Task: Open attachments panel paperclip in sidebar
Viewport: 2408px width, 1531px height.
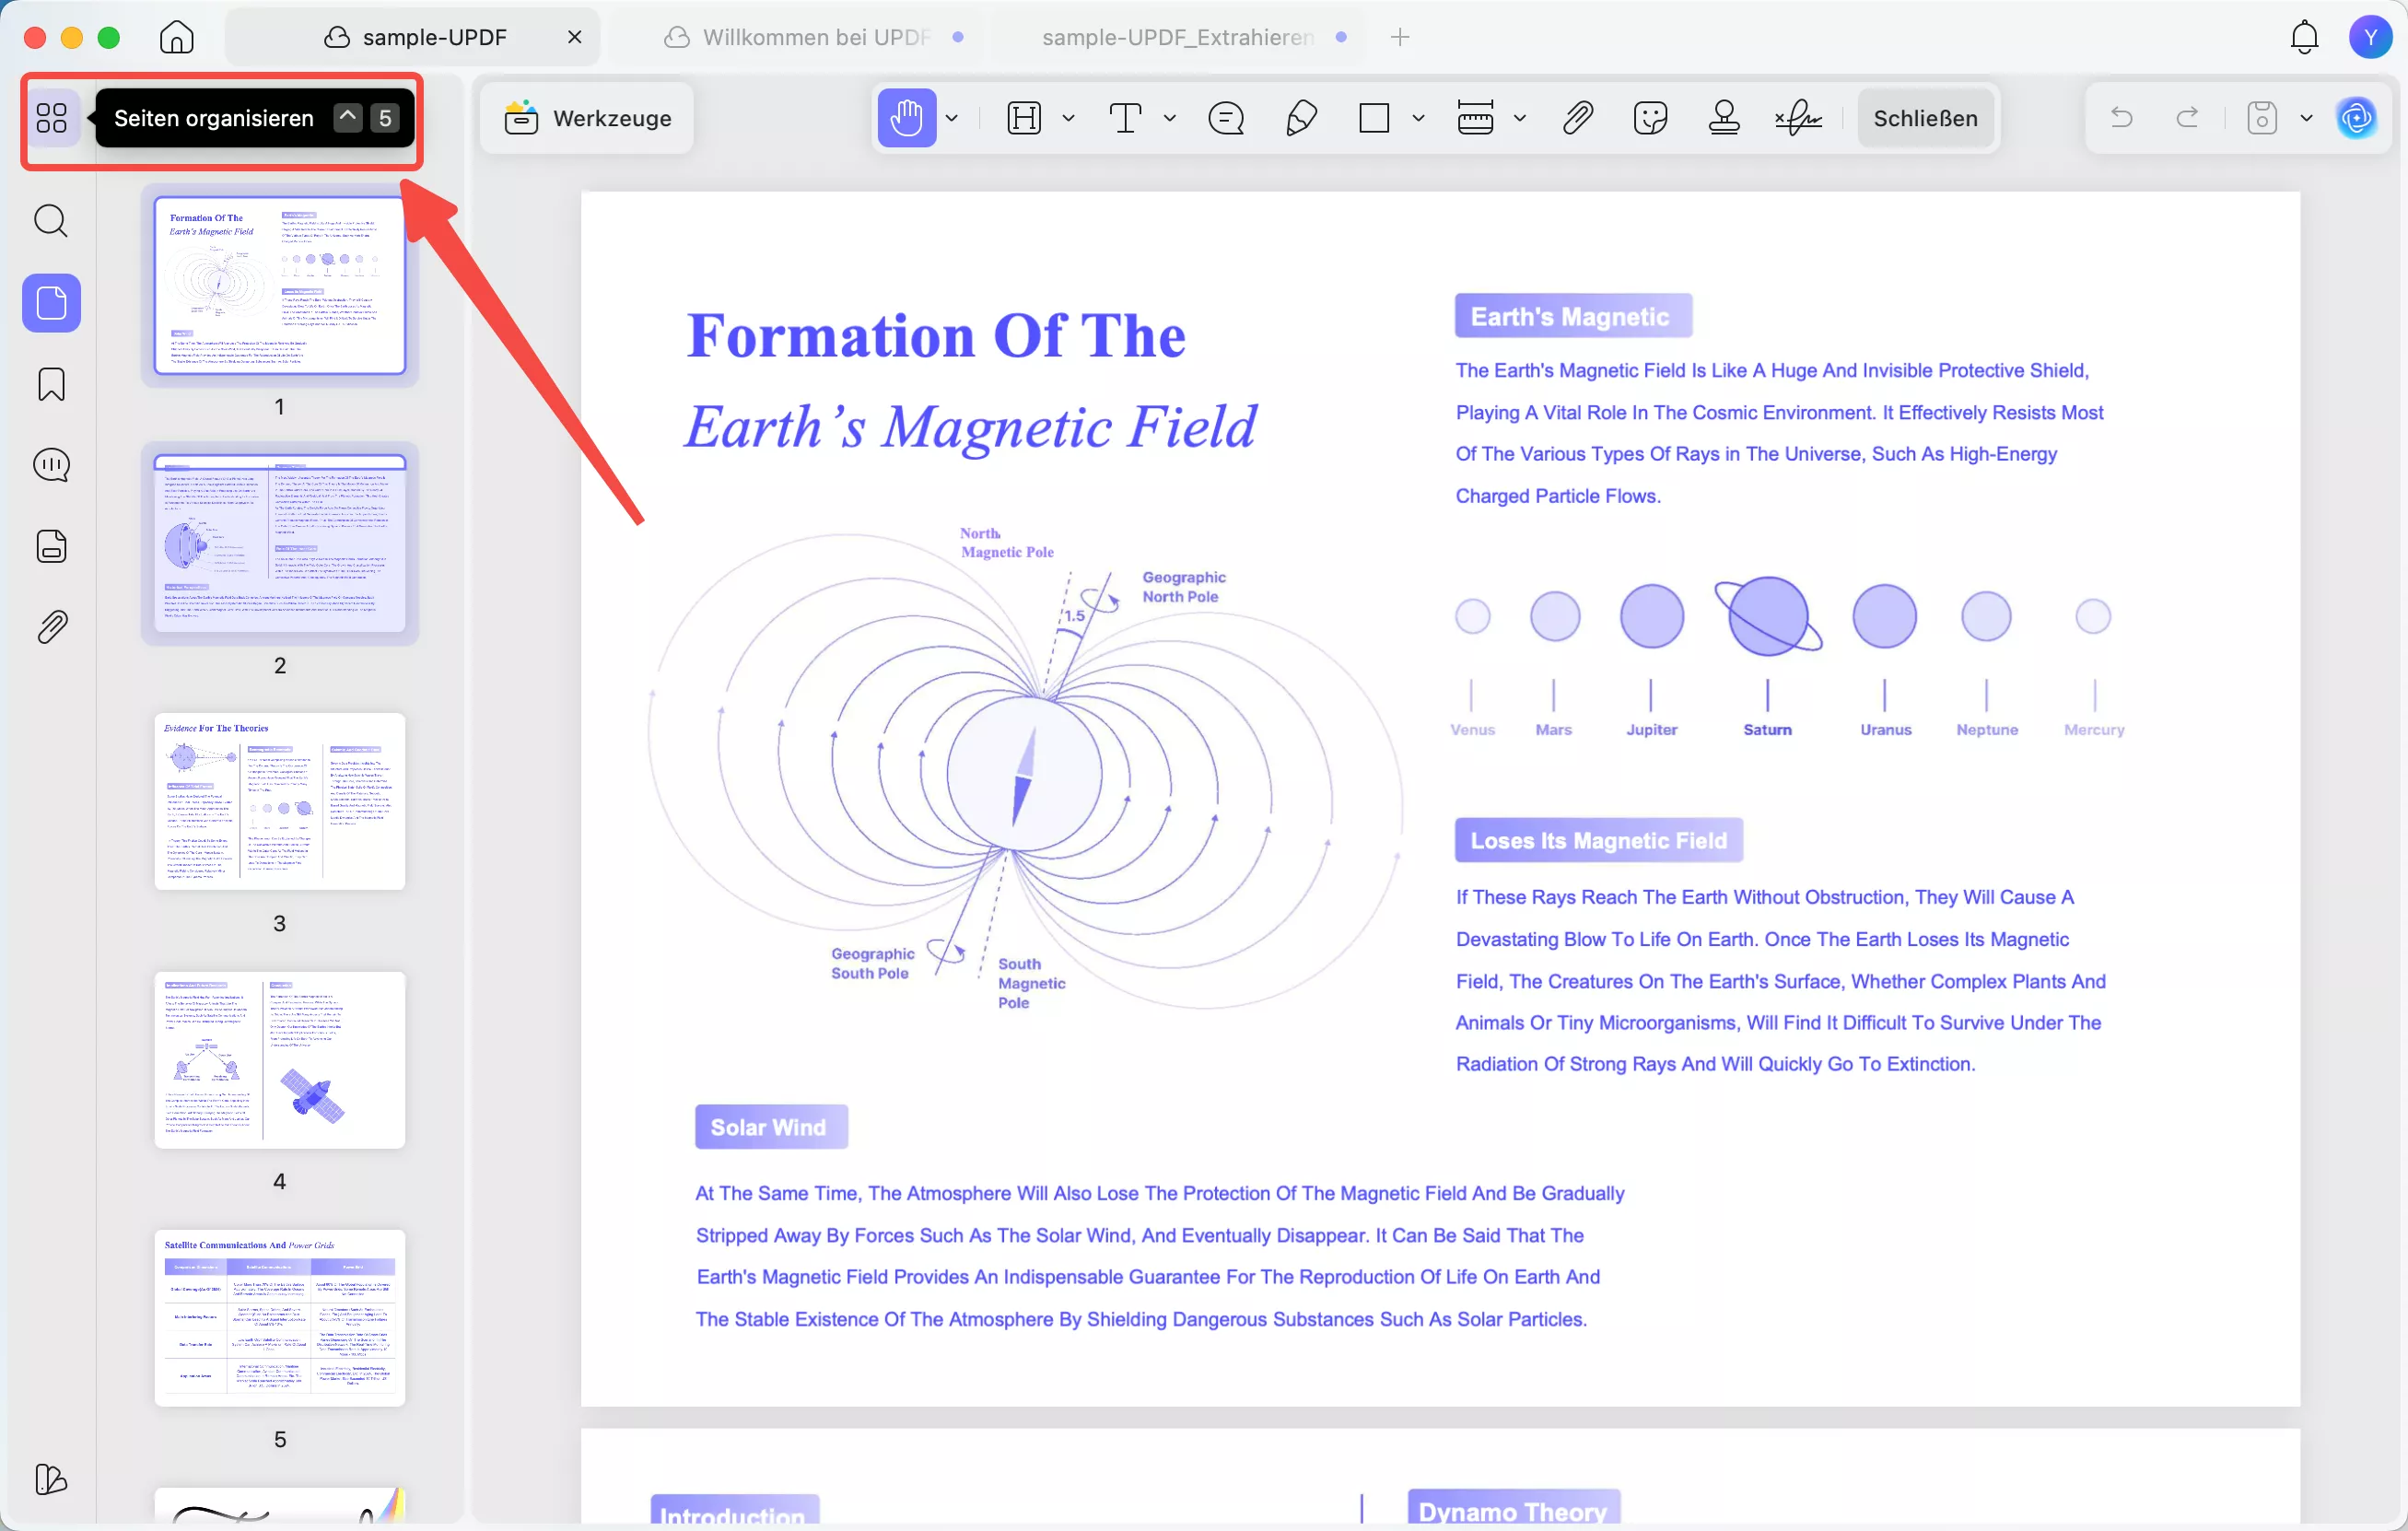Action: [51, 627]
